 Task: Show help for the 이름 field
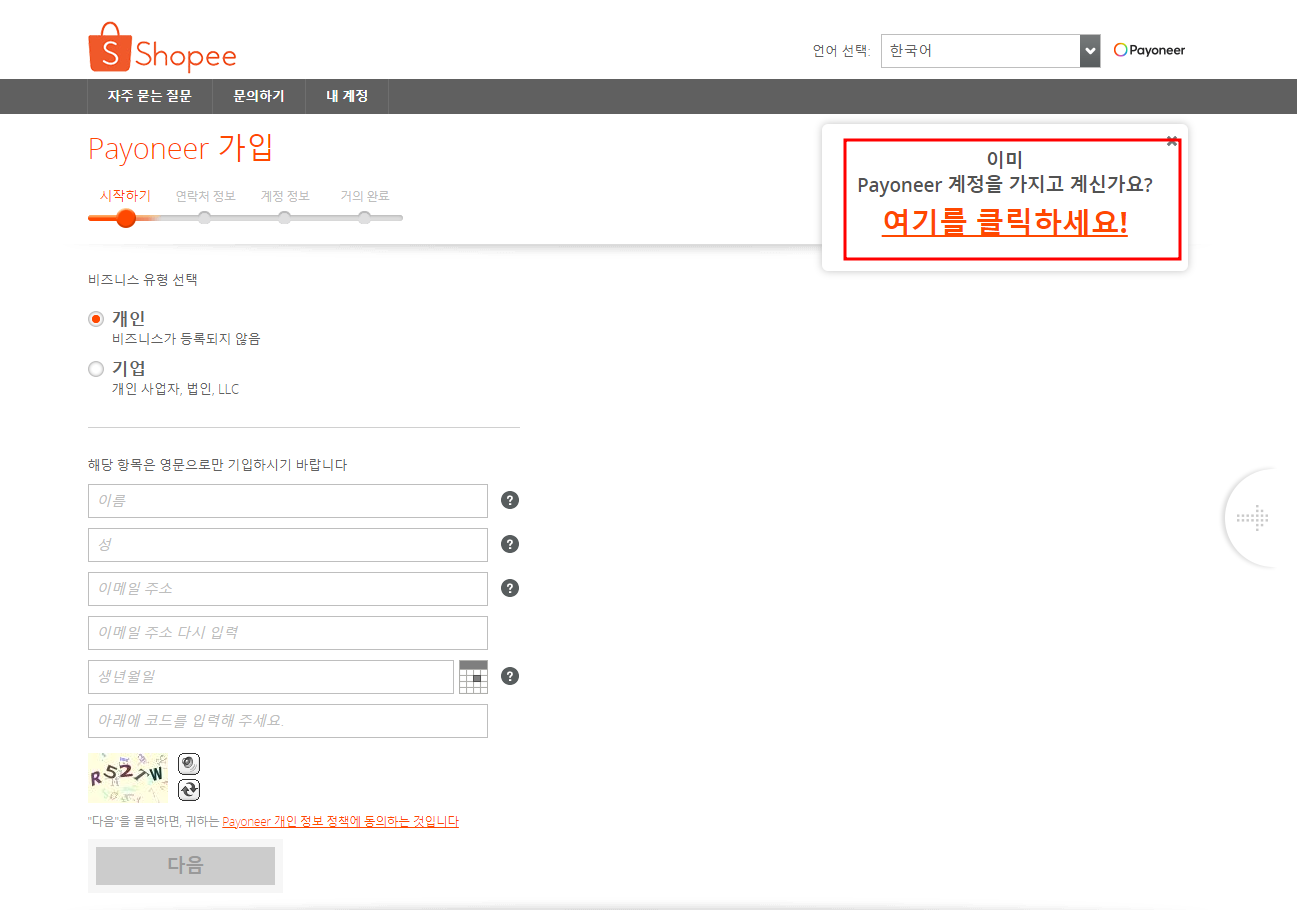[x=510, y=500]
